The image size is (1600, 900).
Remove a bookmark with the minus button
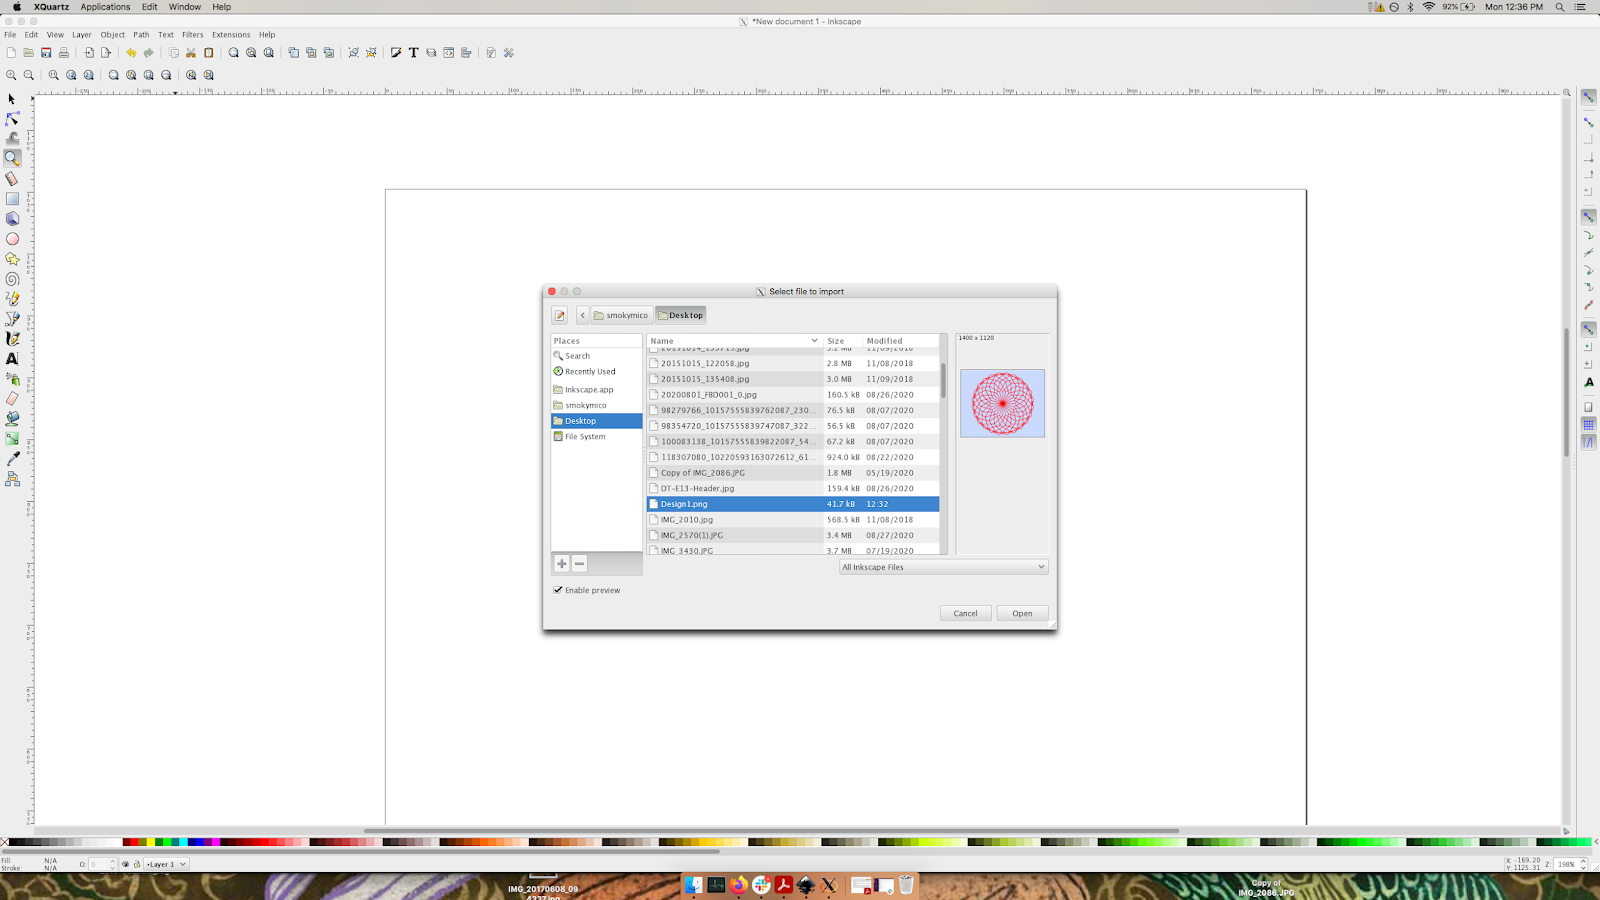pos(579,563)
